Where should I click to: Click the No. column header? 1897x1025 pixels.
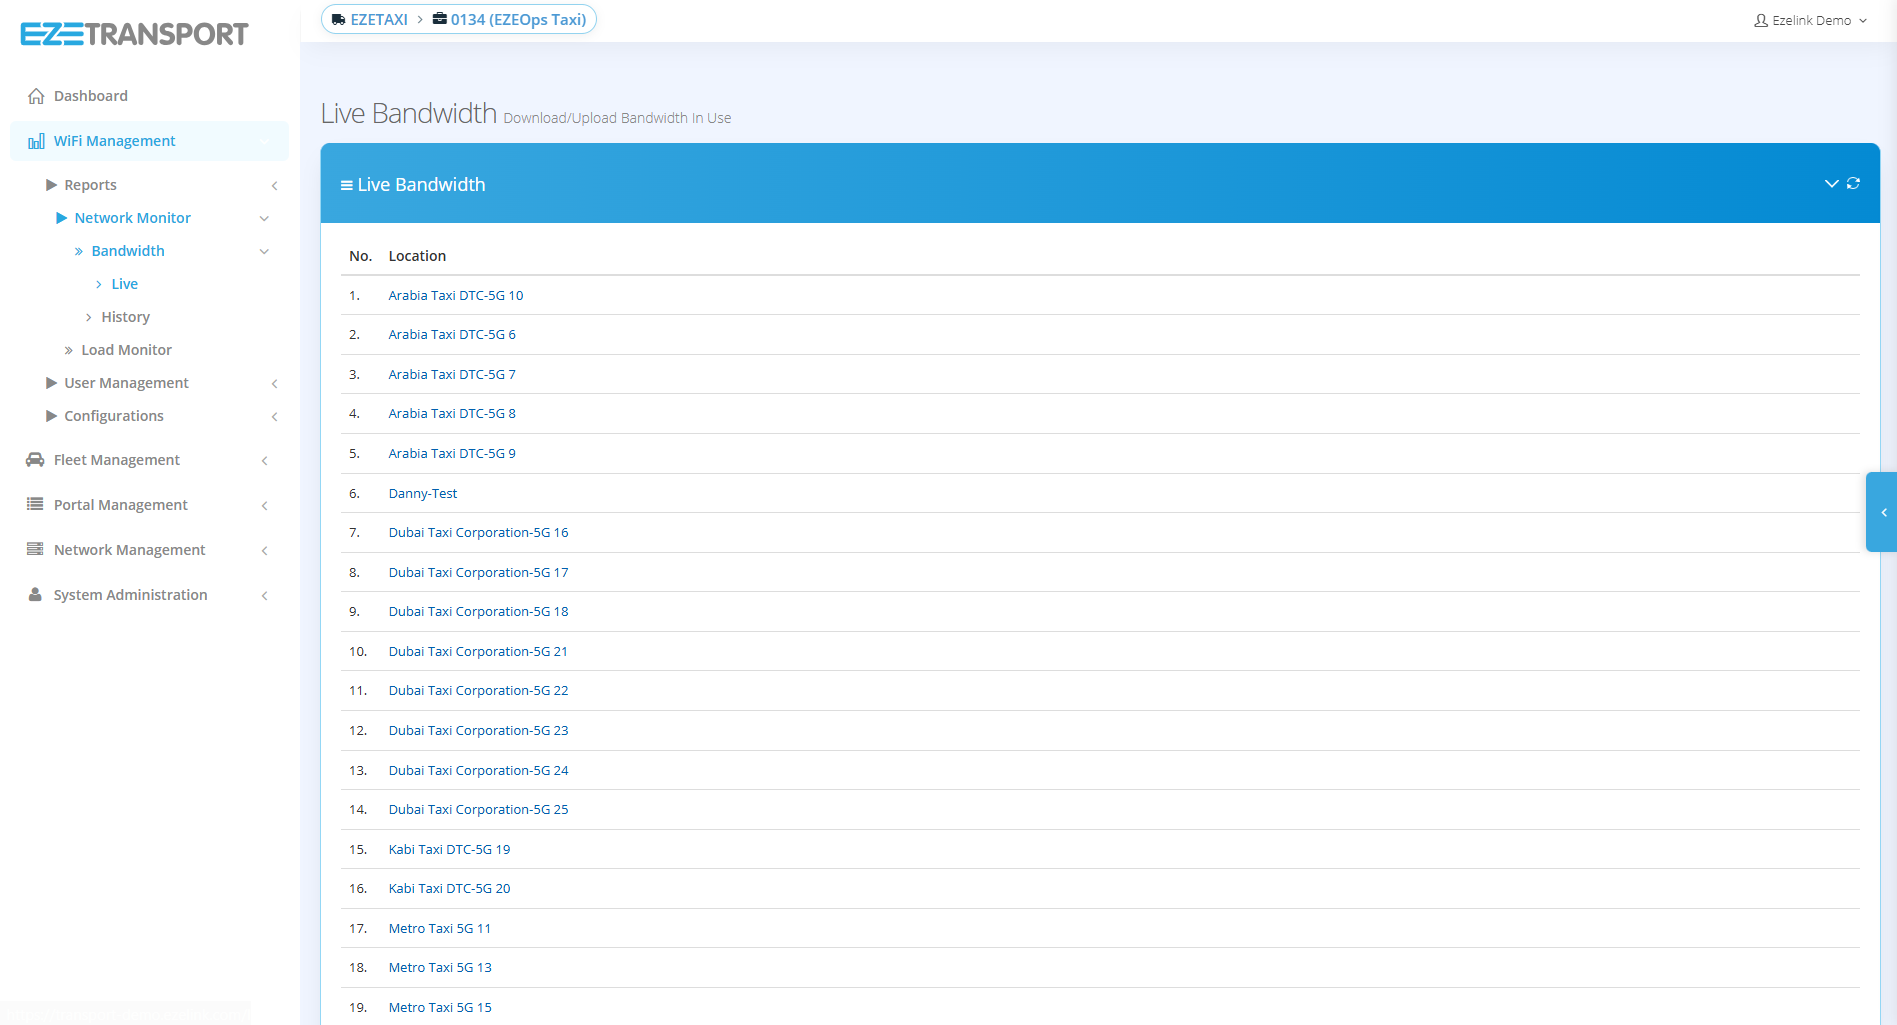tap(360, 256)
